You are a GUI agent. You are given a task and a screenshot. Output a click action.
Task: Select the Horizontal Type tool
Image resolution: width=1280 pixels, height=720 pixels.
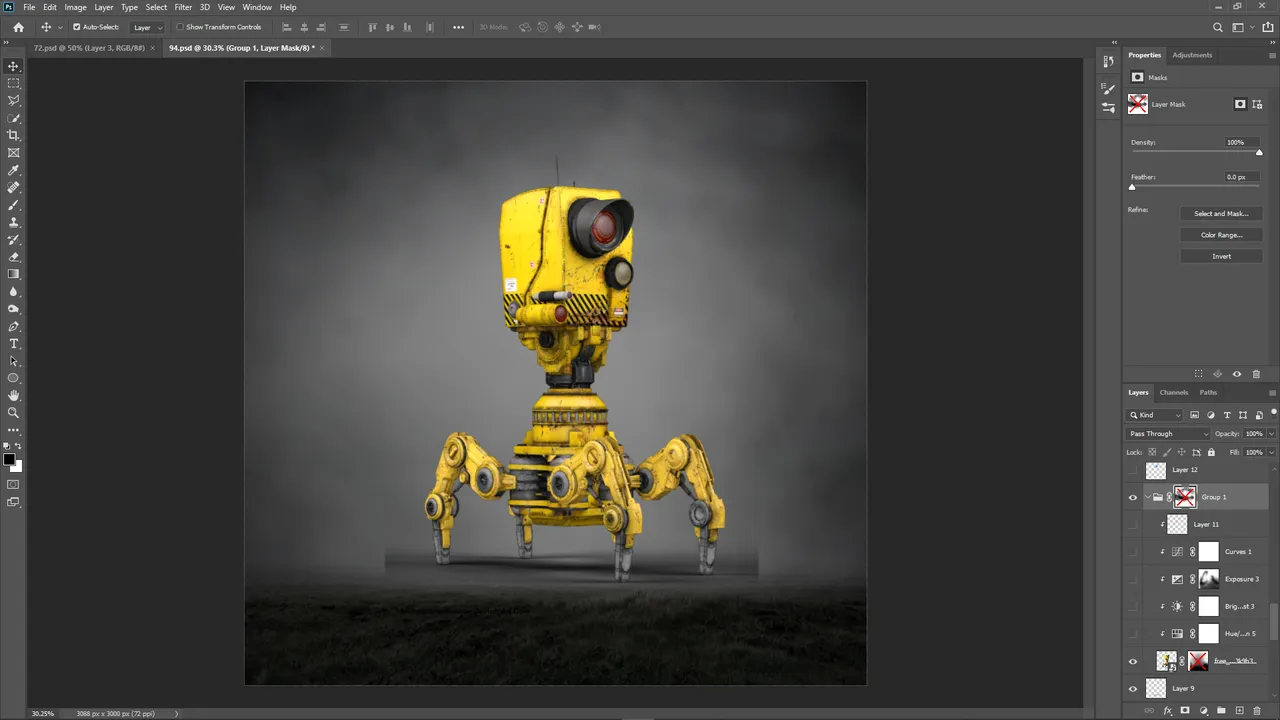[x=13, y=344]
